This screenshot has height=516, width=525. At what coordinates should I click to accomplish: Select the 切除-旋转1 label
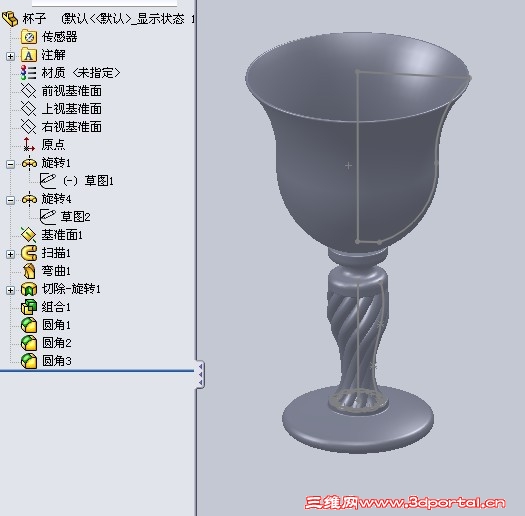(x=71, y=289)
